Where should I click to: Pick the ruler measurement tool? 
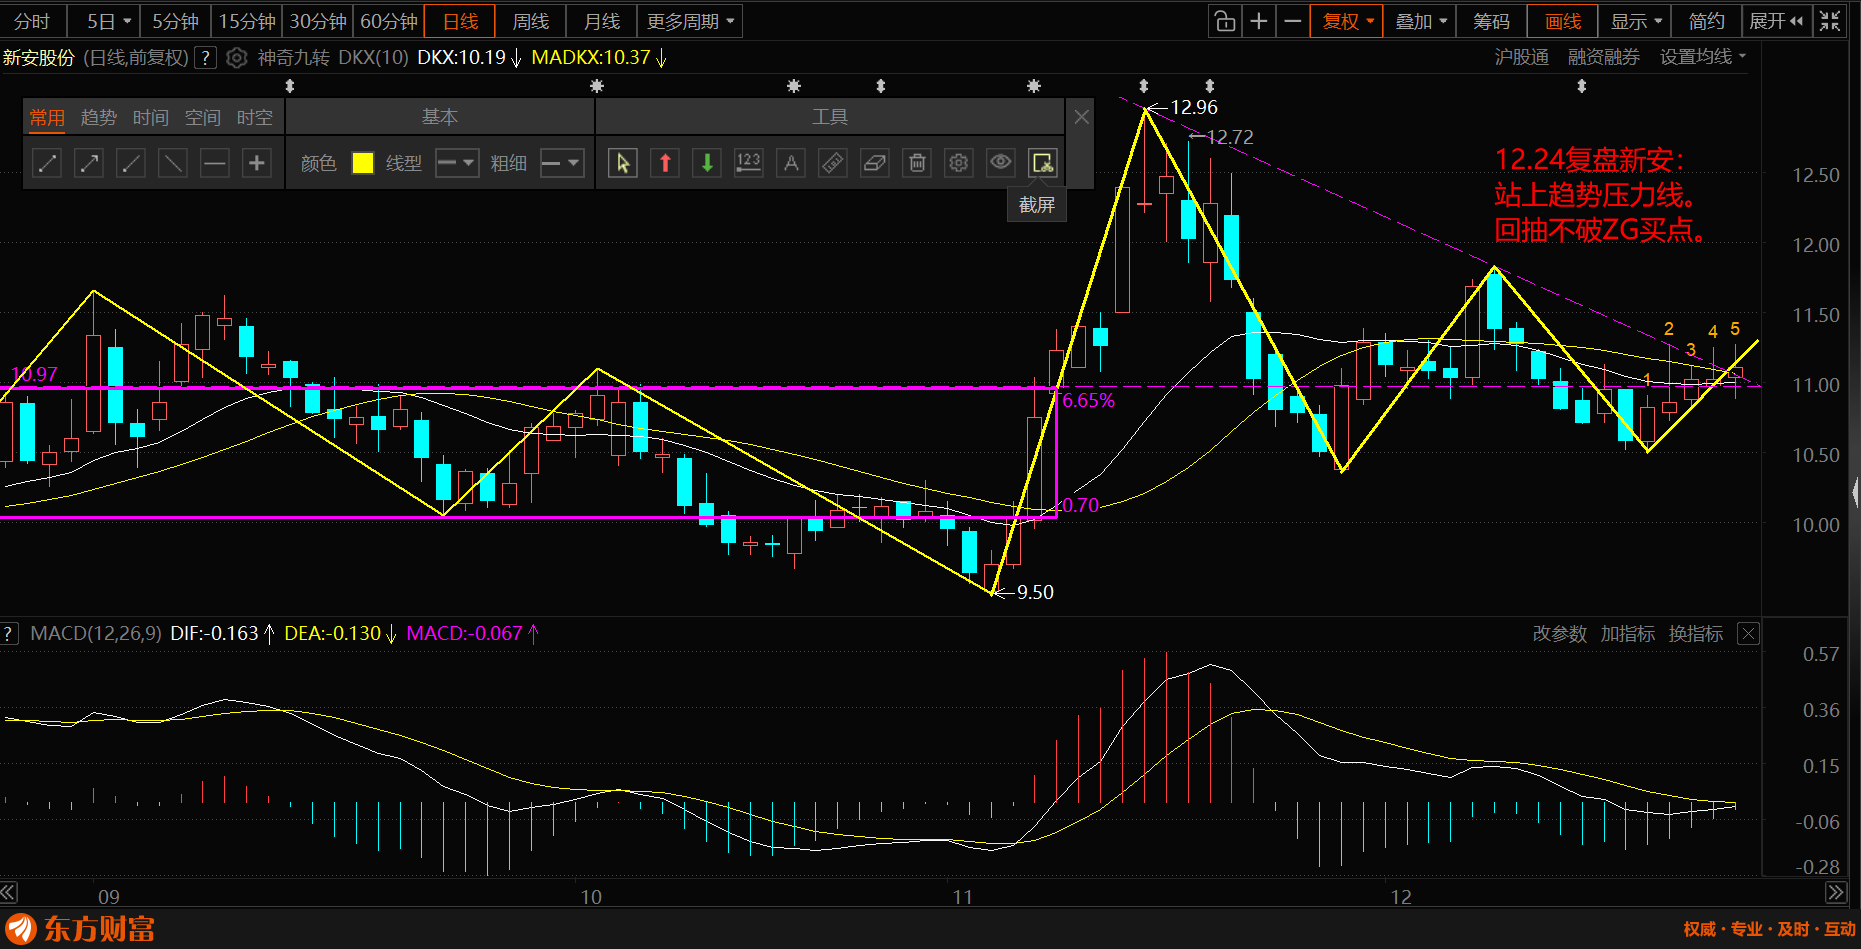(x=832, y=163)
